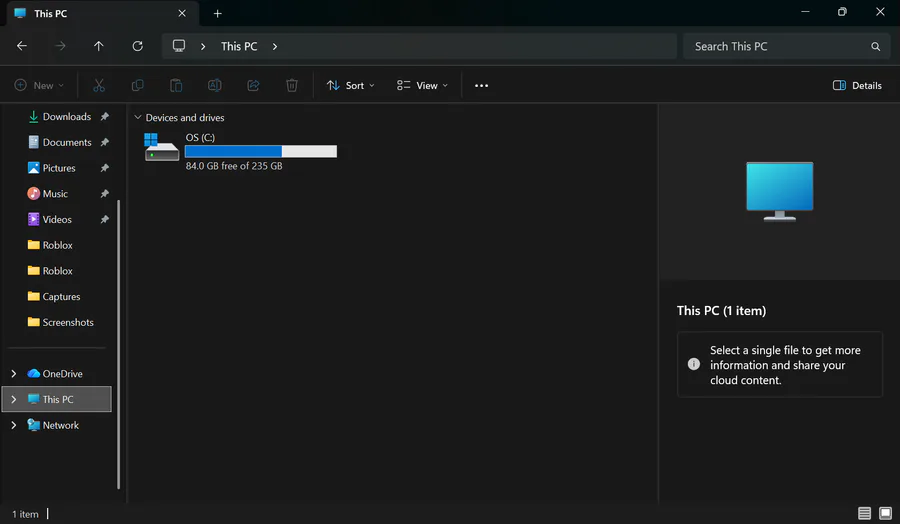Go up one folder level
This screenshot has width=900, height=524.
click(99, 46)
